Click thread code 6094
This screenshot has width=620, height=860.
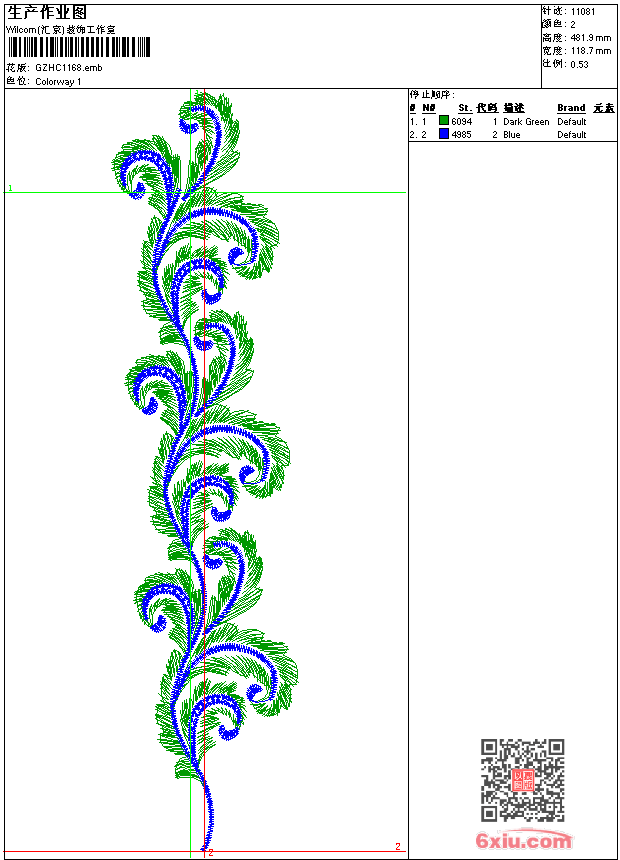(461, 122)
